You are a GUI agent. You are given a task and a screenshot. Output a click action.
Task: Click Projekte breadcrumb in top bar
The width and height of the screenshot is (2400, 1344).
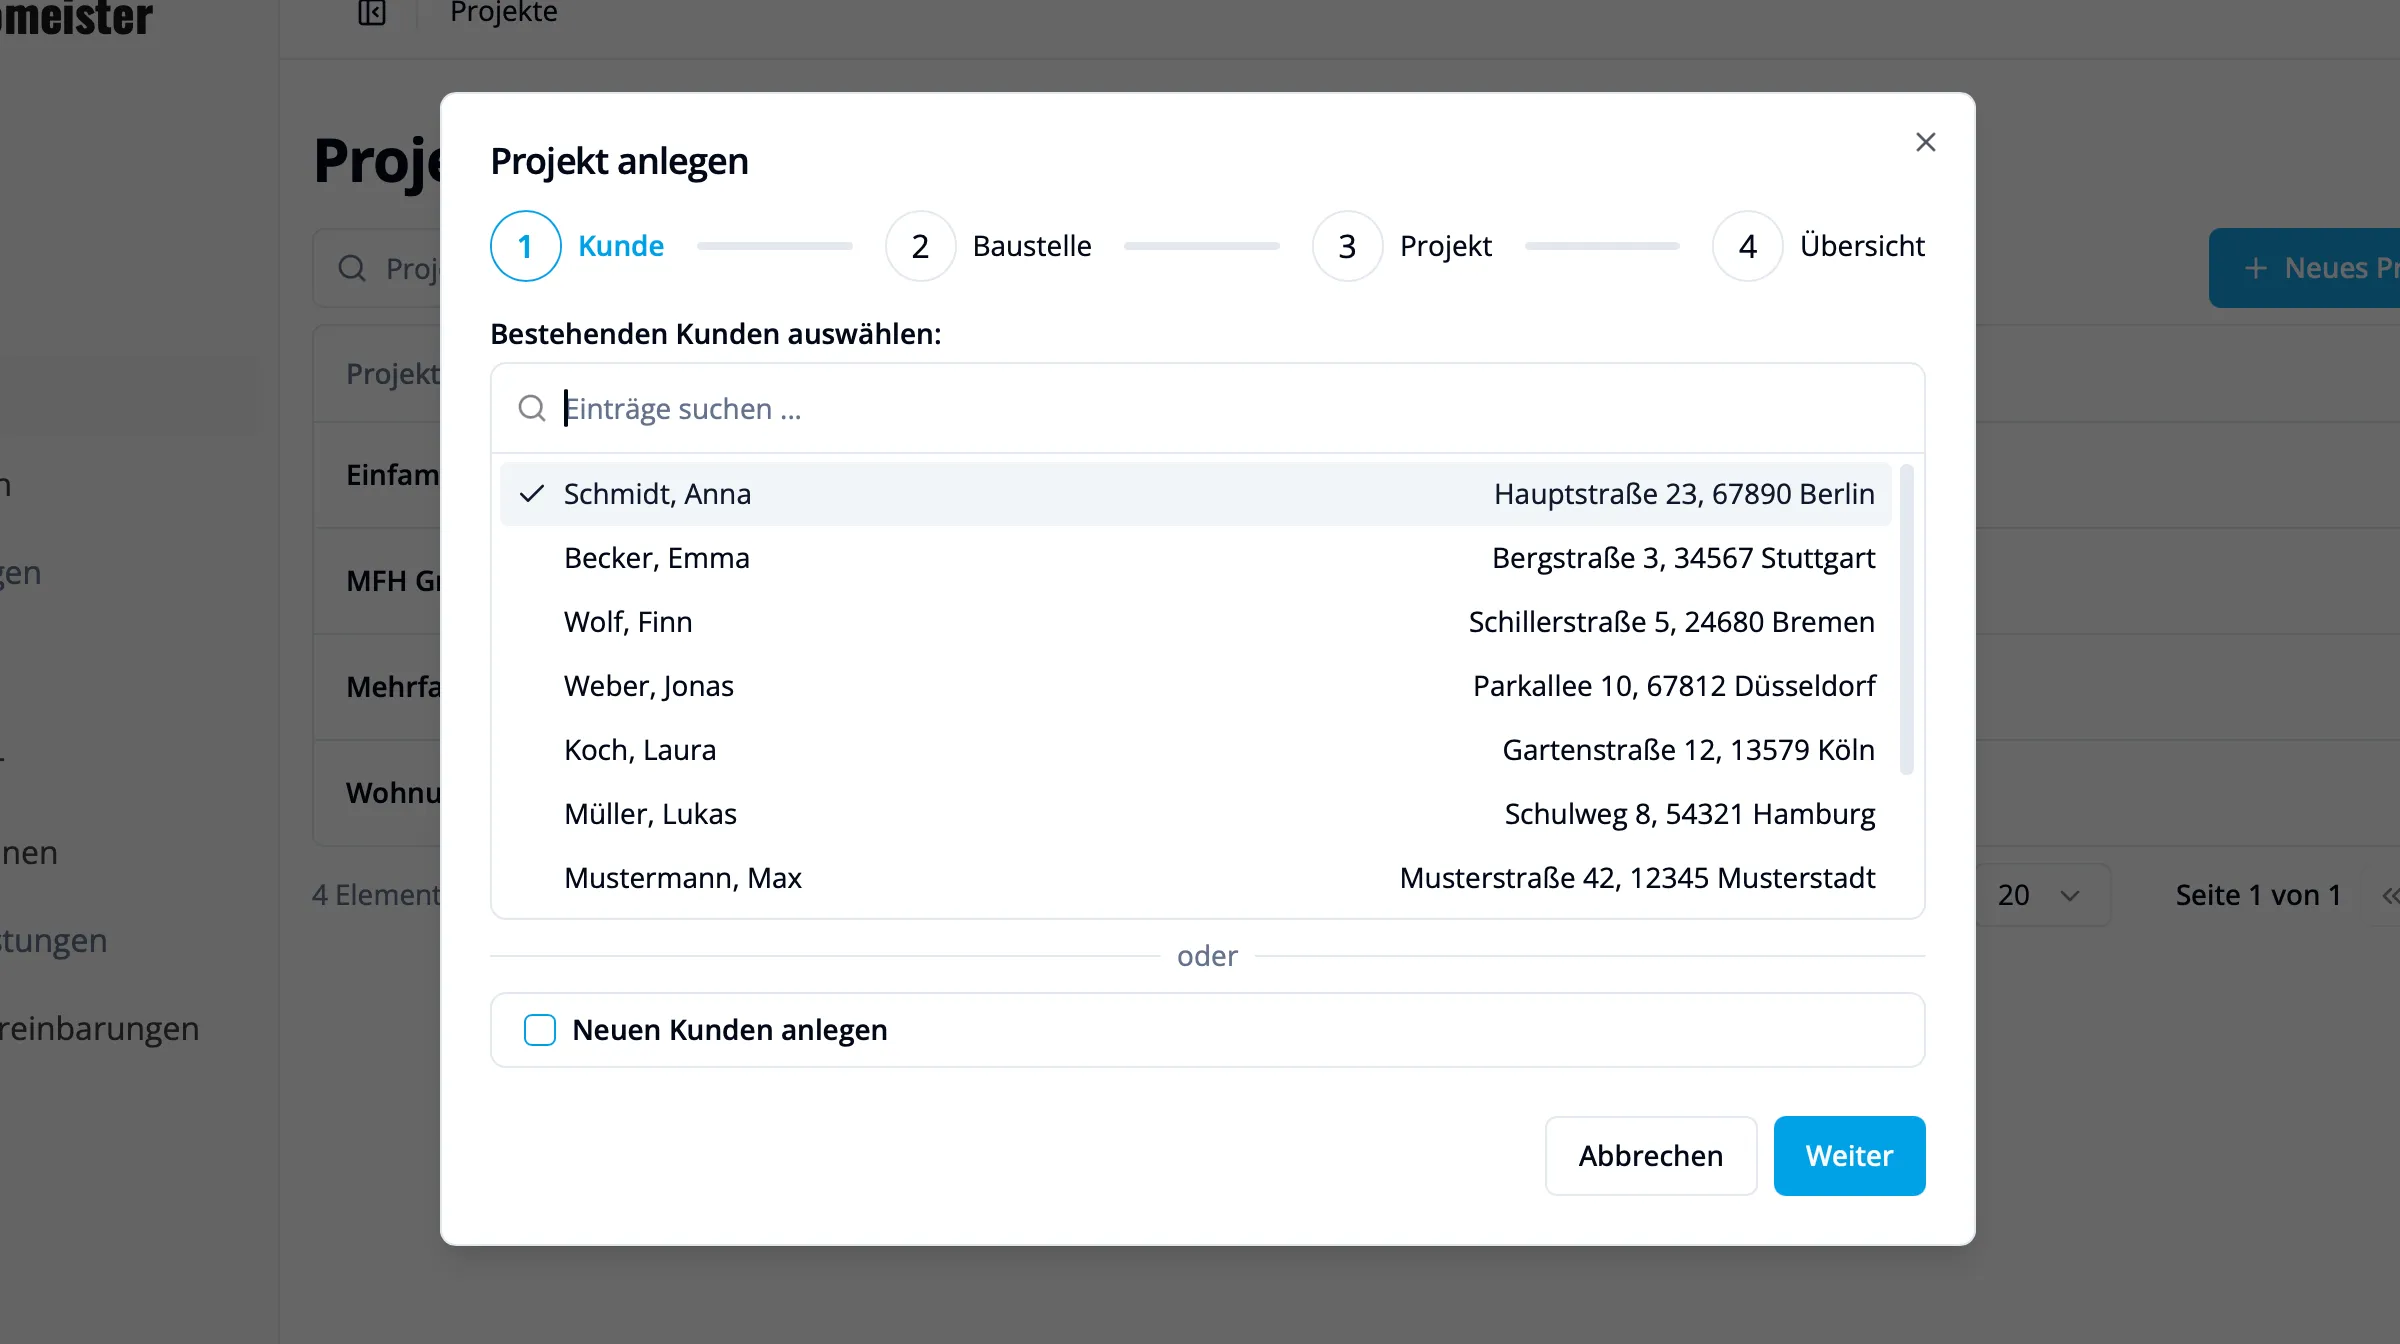point(504,12)
